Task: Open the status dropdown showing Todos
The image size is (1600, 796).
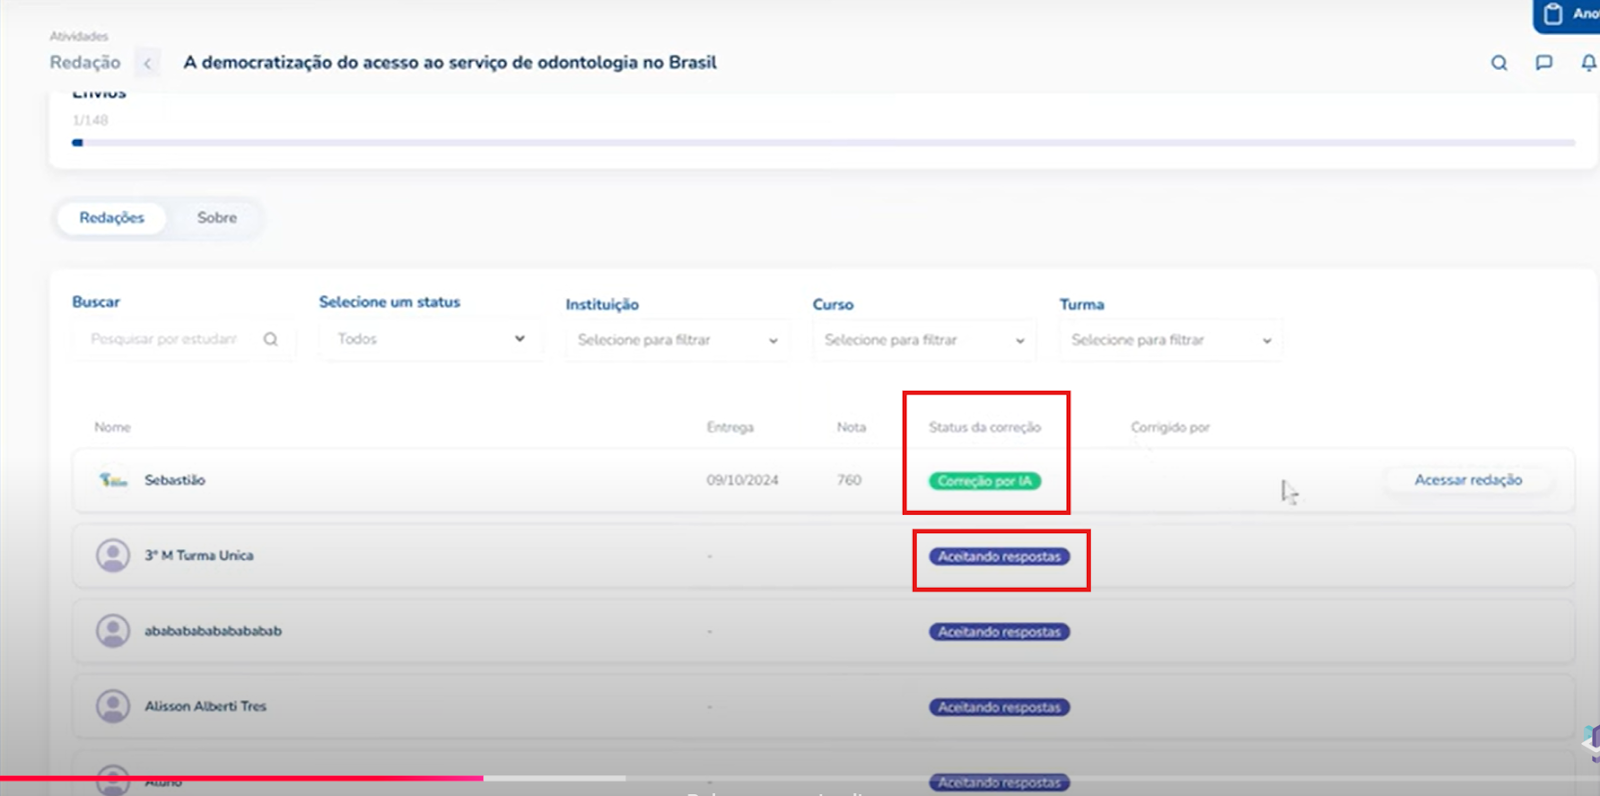Action: (x=431, y=339)
